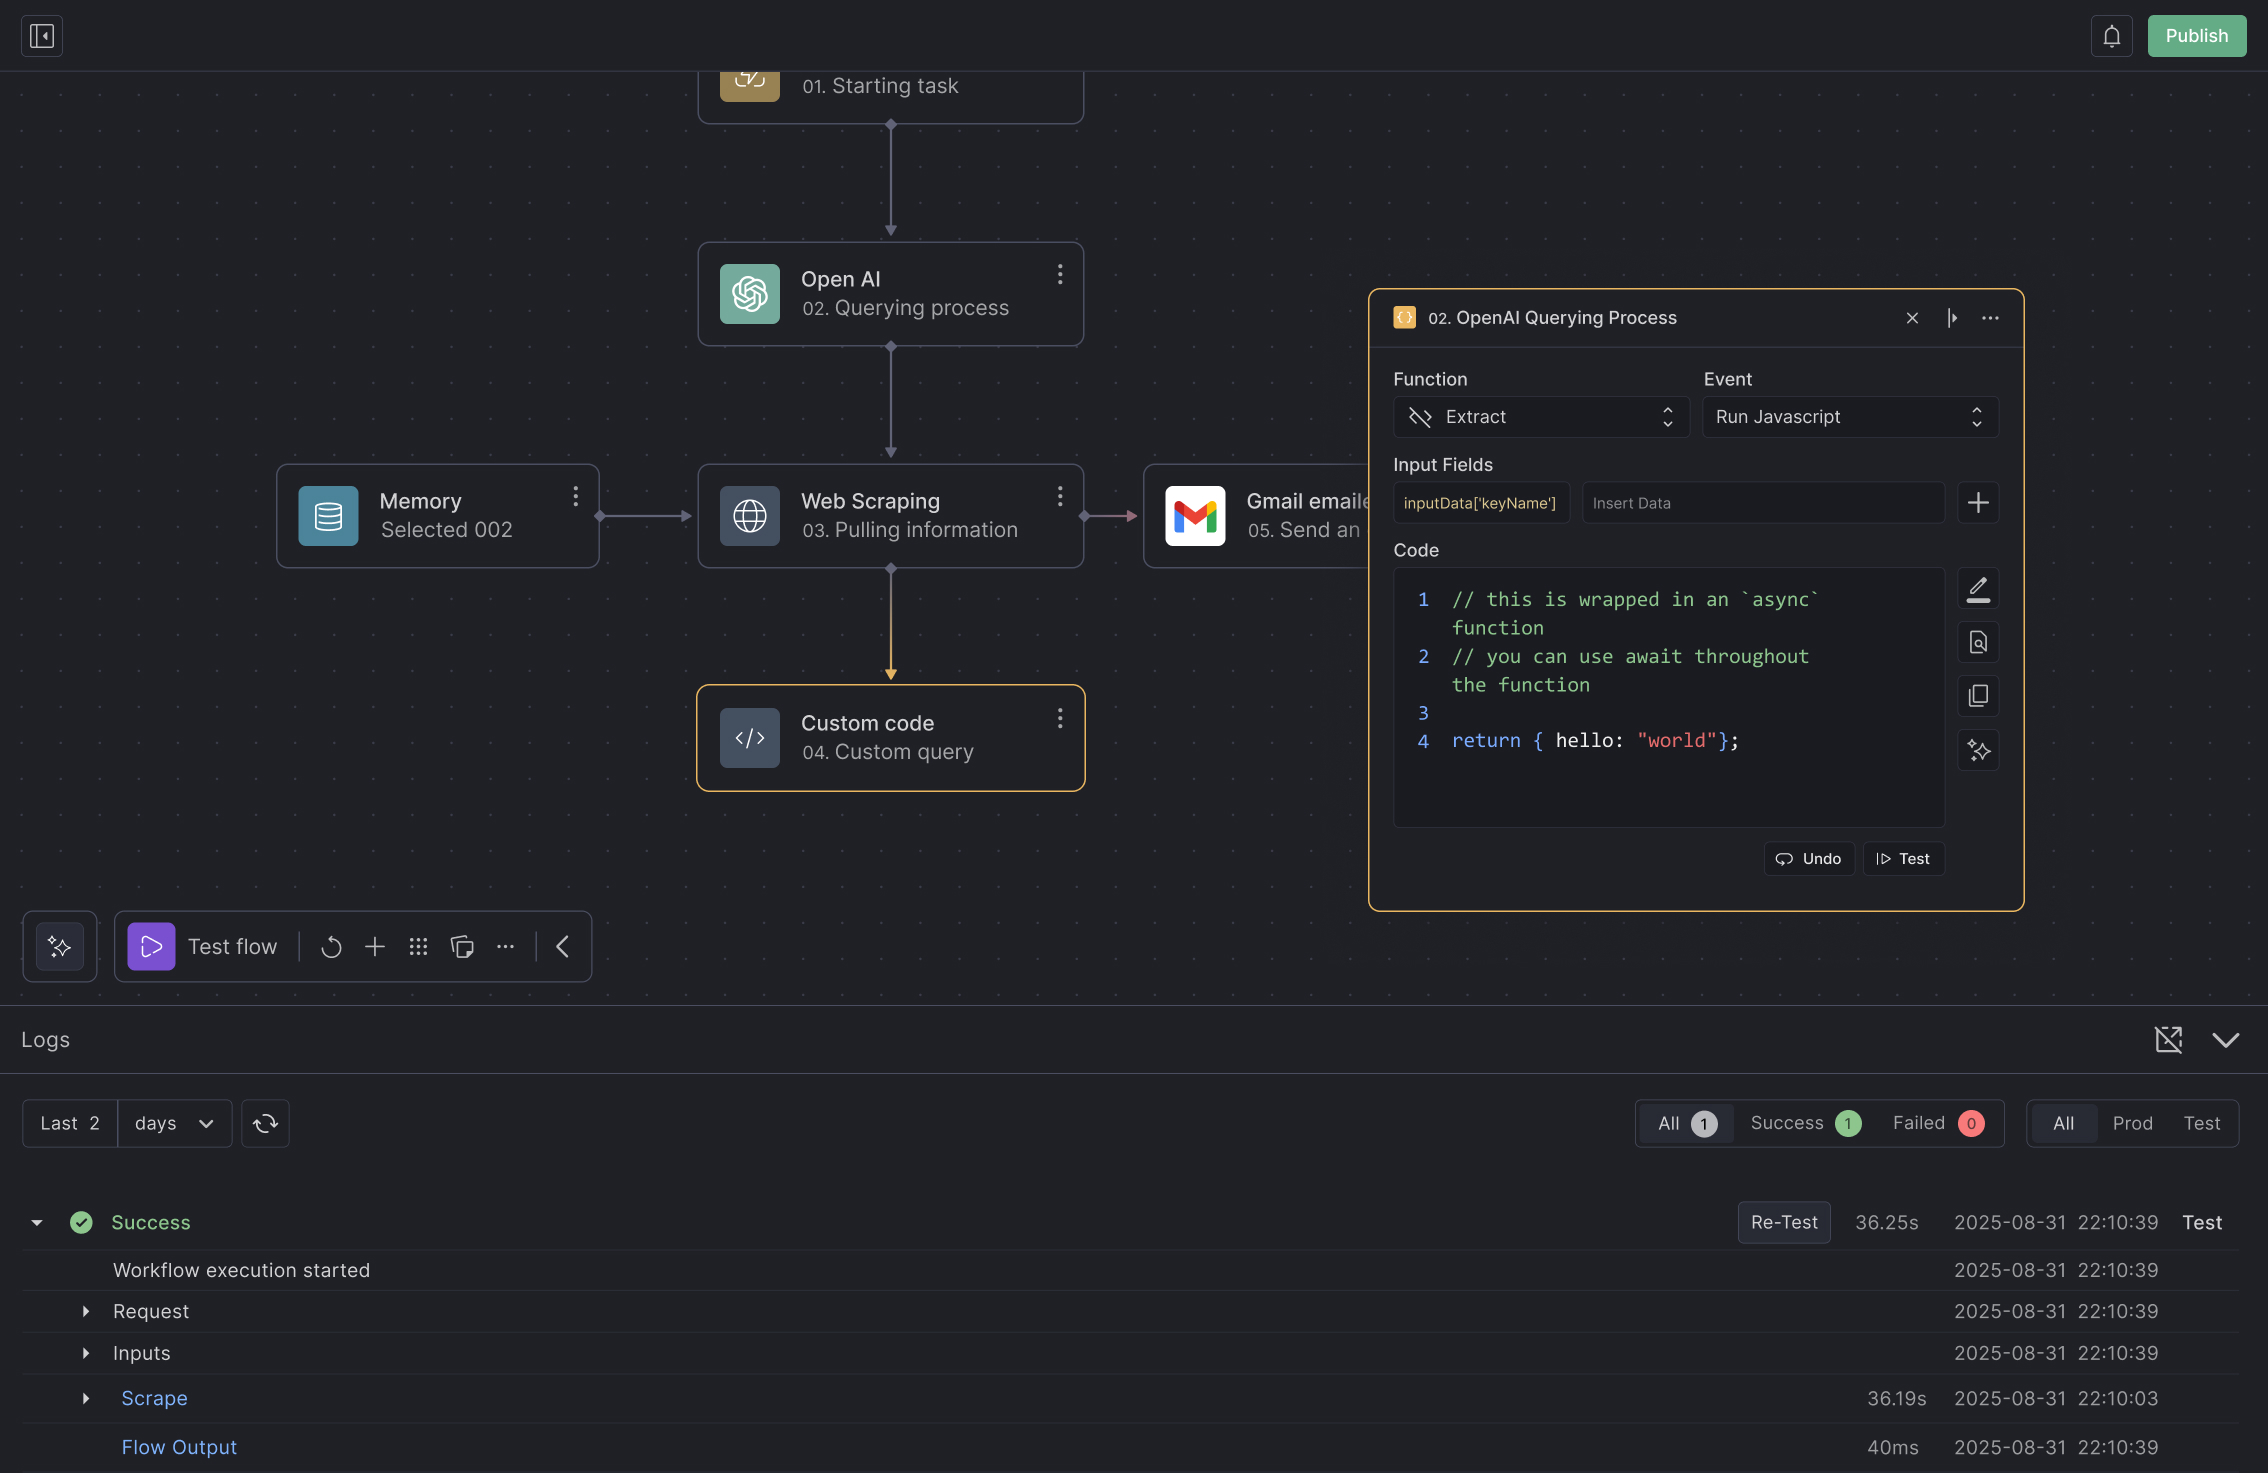
Task: Expand the Request log entry
Action: coord(86,1311)
